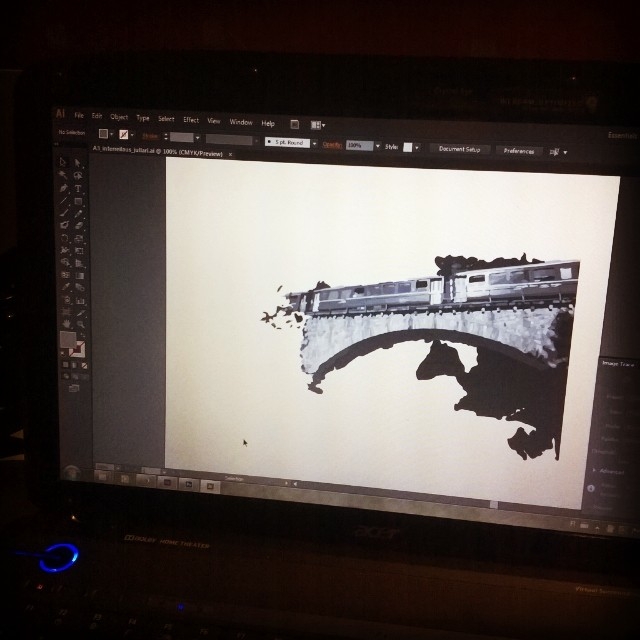Image resolution: width=640 pixels, height=640 pixels.
Task: Open the Edit menu
Action: click(x=97, y=116)
